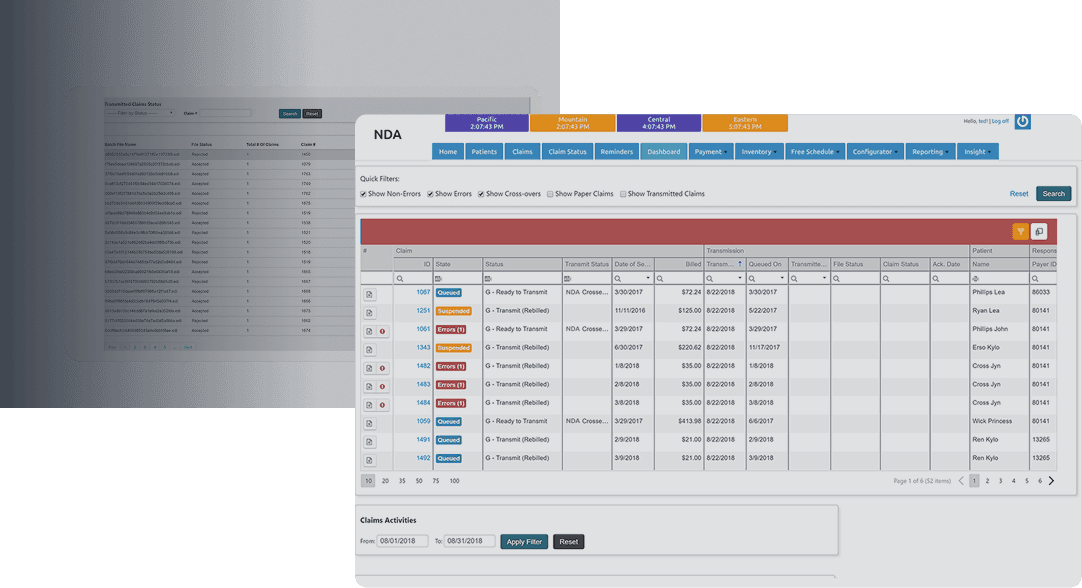1082x588 pixels.
Task: Set page size to 50 items
Action: click(x=419, y=481)
